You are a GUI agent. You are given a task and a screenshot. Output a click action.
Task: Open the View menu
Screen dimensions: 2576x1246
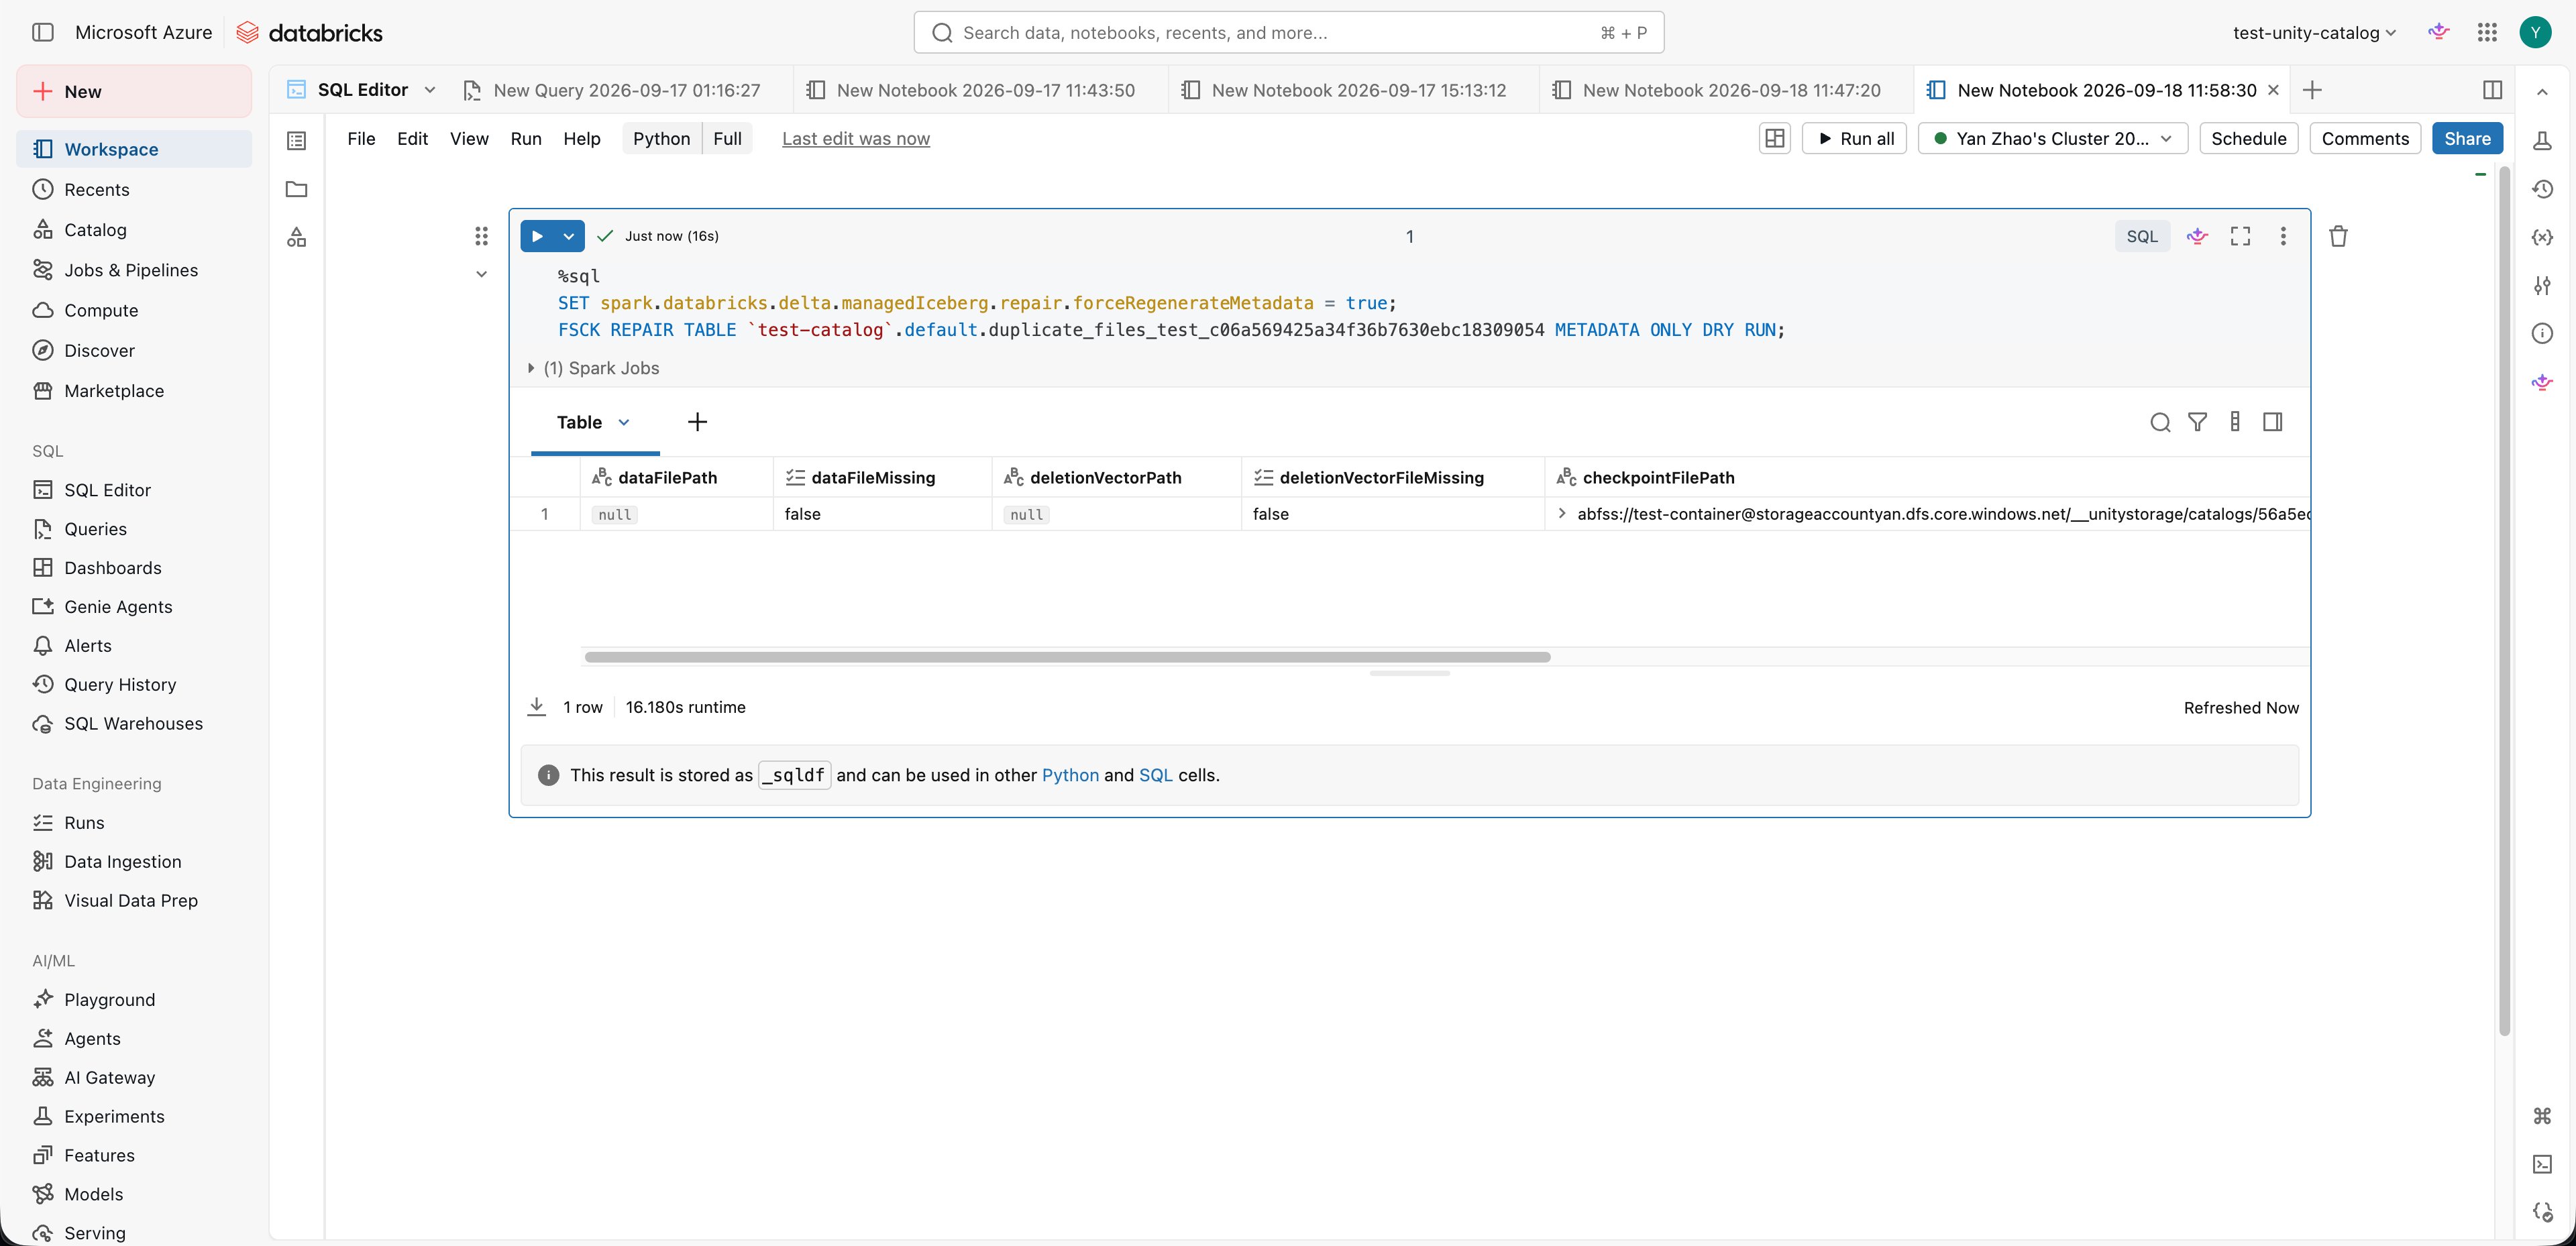(x=469, y=138)
